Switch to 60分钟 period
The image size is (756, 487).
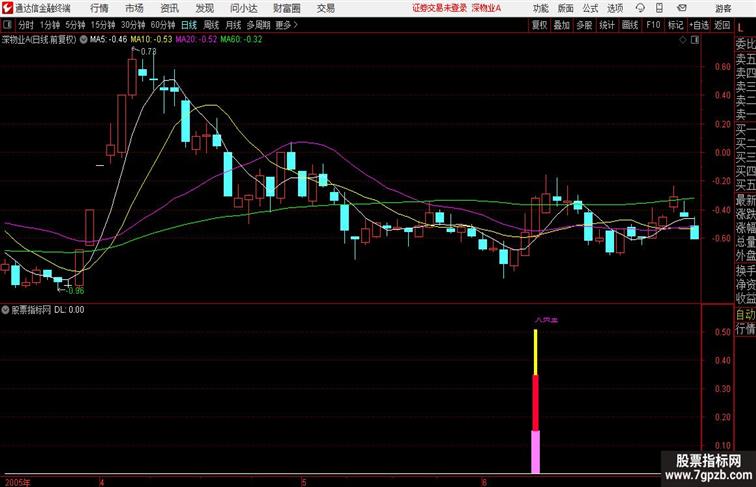[163, 25]
